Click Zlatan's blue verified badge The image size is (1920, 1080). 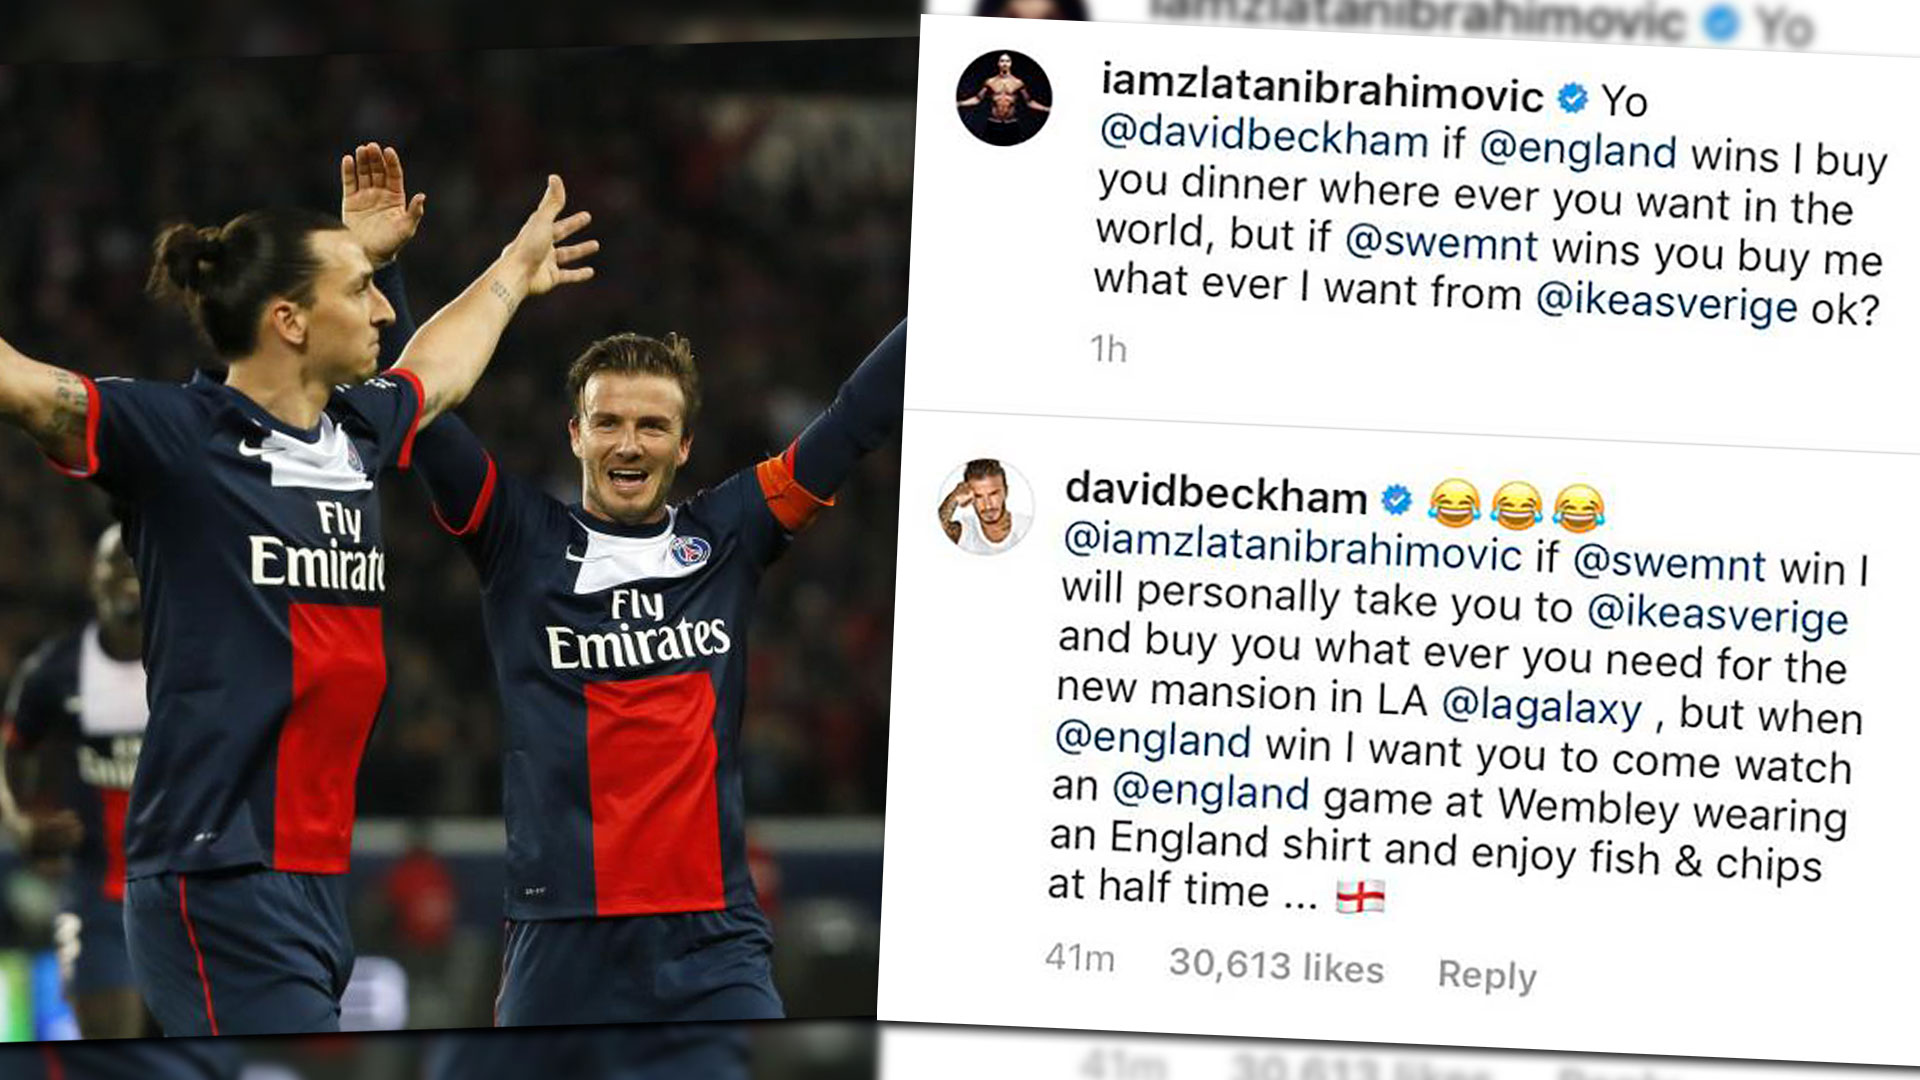pyautogui.click(x=1573, y=98)
